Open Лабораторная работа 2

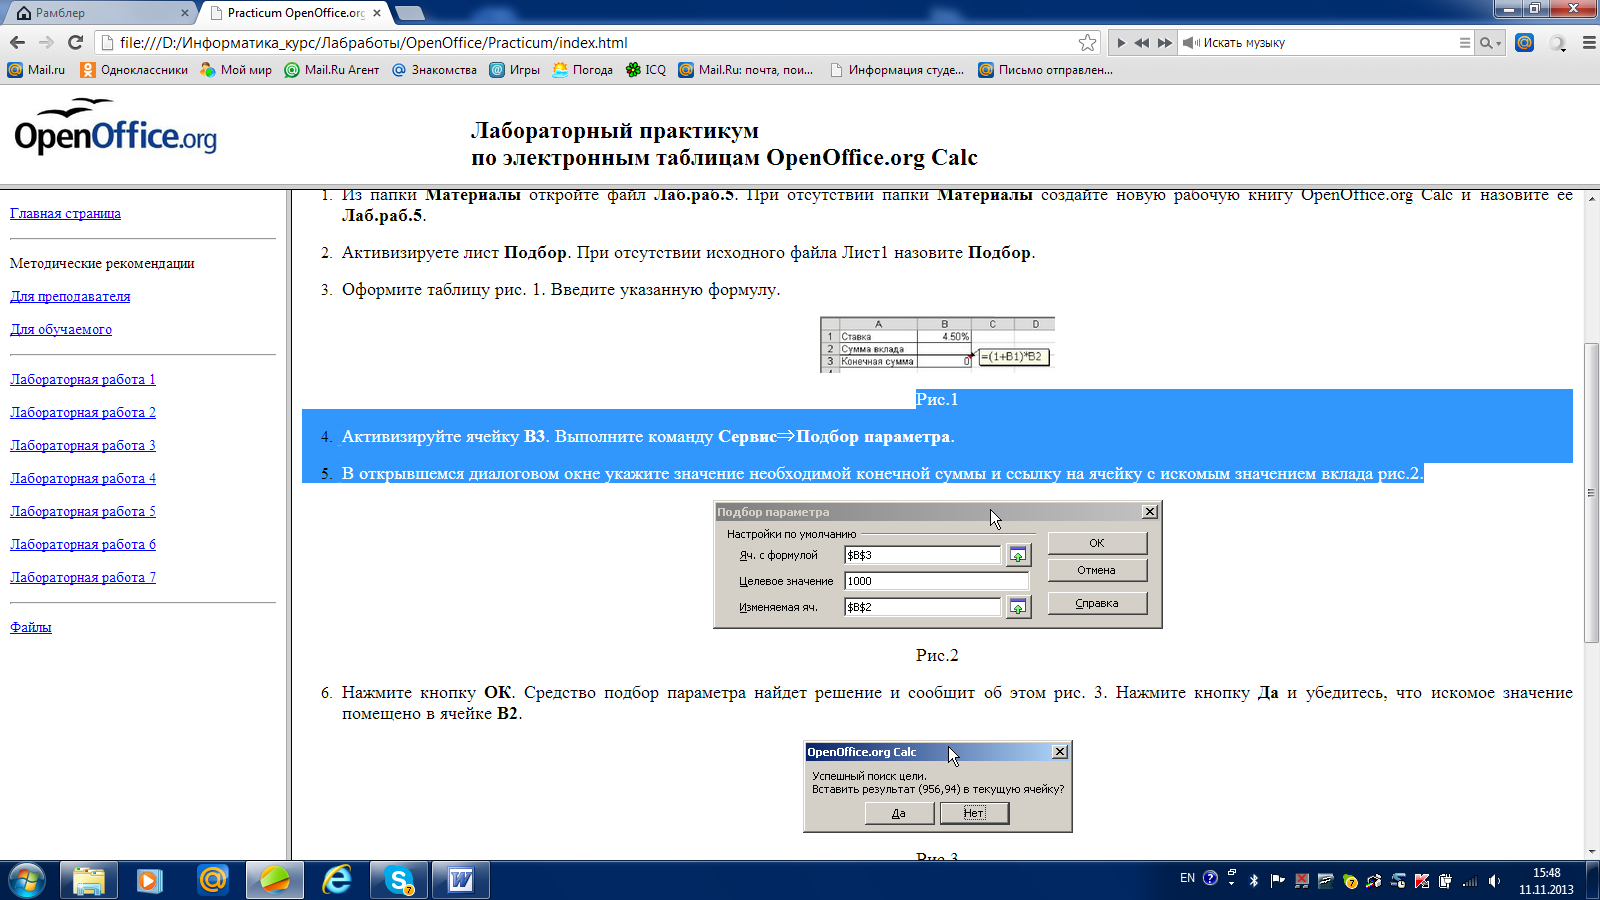[83, 412]
